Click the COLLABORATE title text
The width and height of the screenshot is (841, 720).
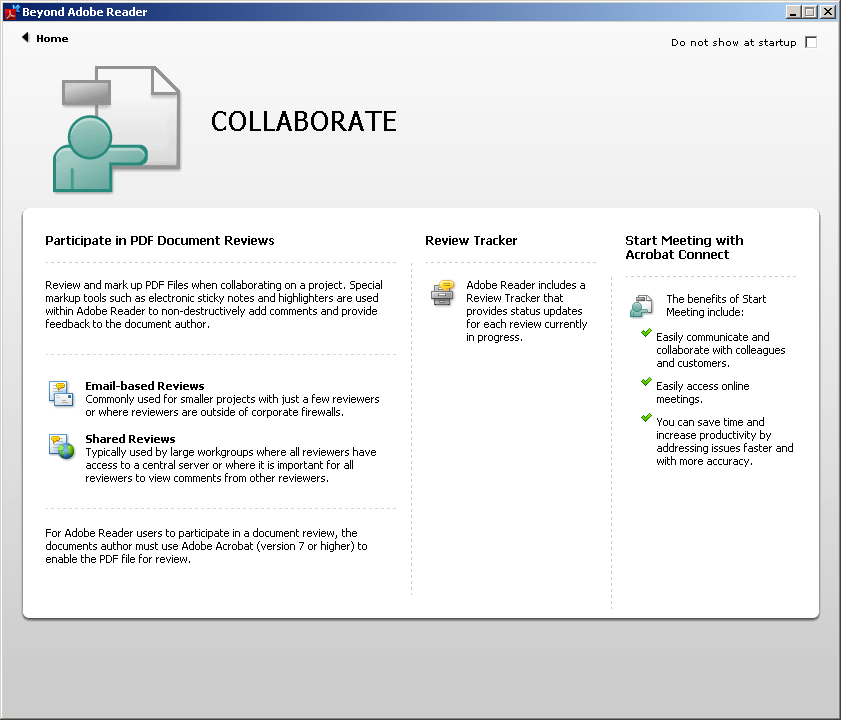(304, 121)
